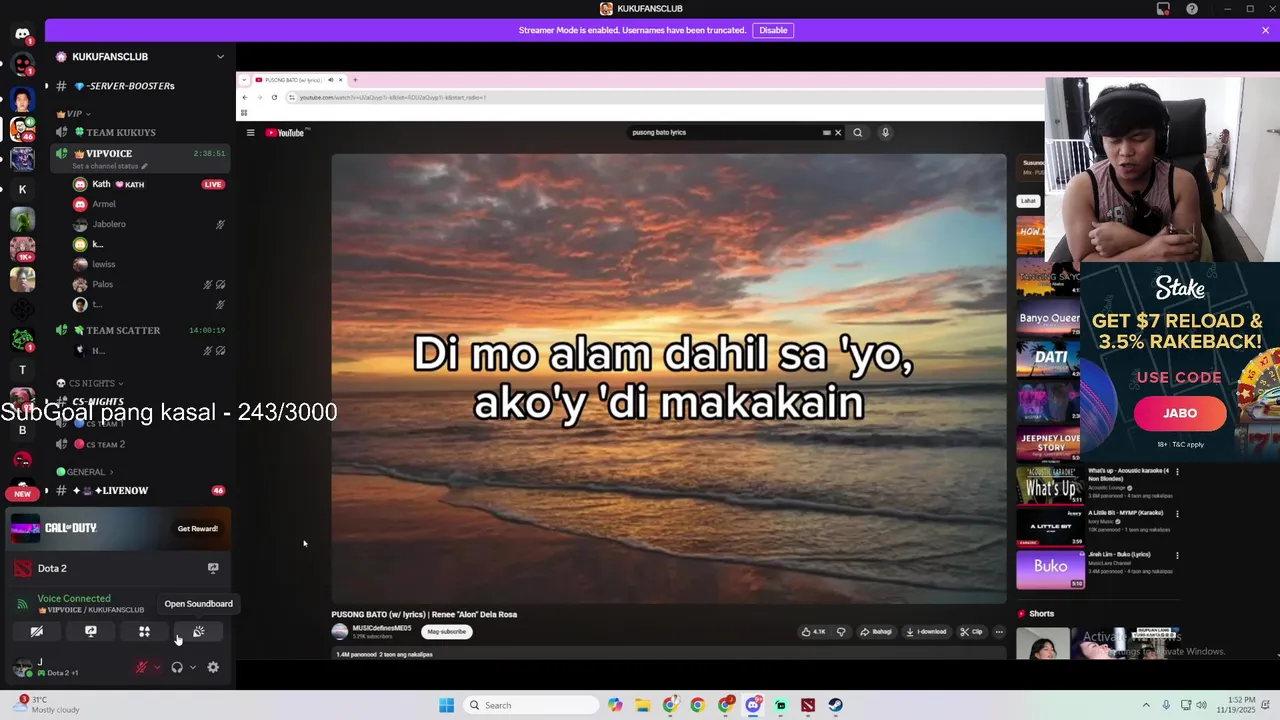Open Discord direct messages home icon
The width and height of the screenshot is (1280, 720).
(x=22, y=33)
